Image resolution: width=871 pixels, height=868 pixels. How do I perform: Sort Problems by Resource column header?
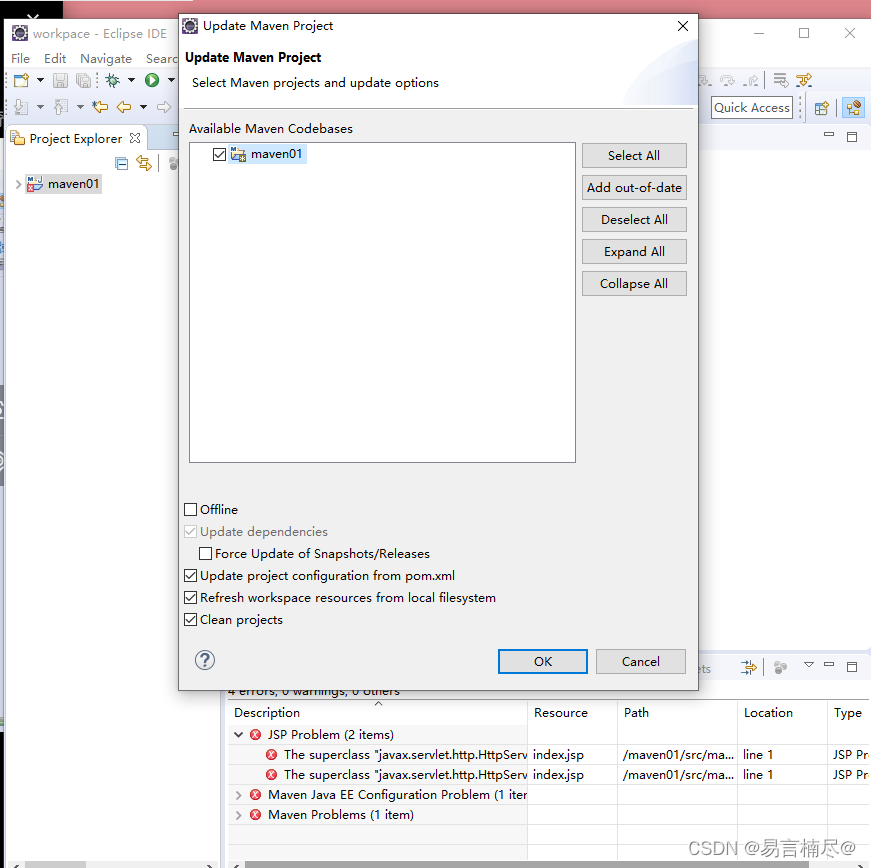(x=572, y=713)
